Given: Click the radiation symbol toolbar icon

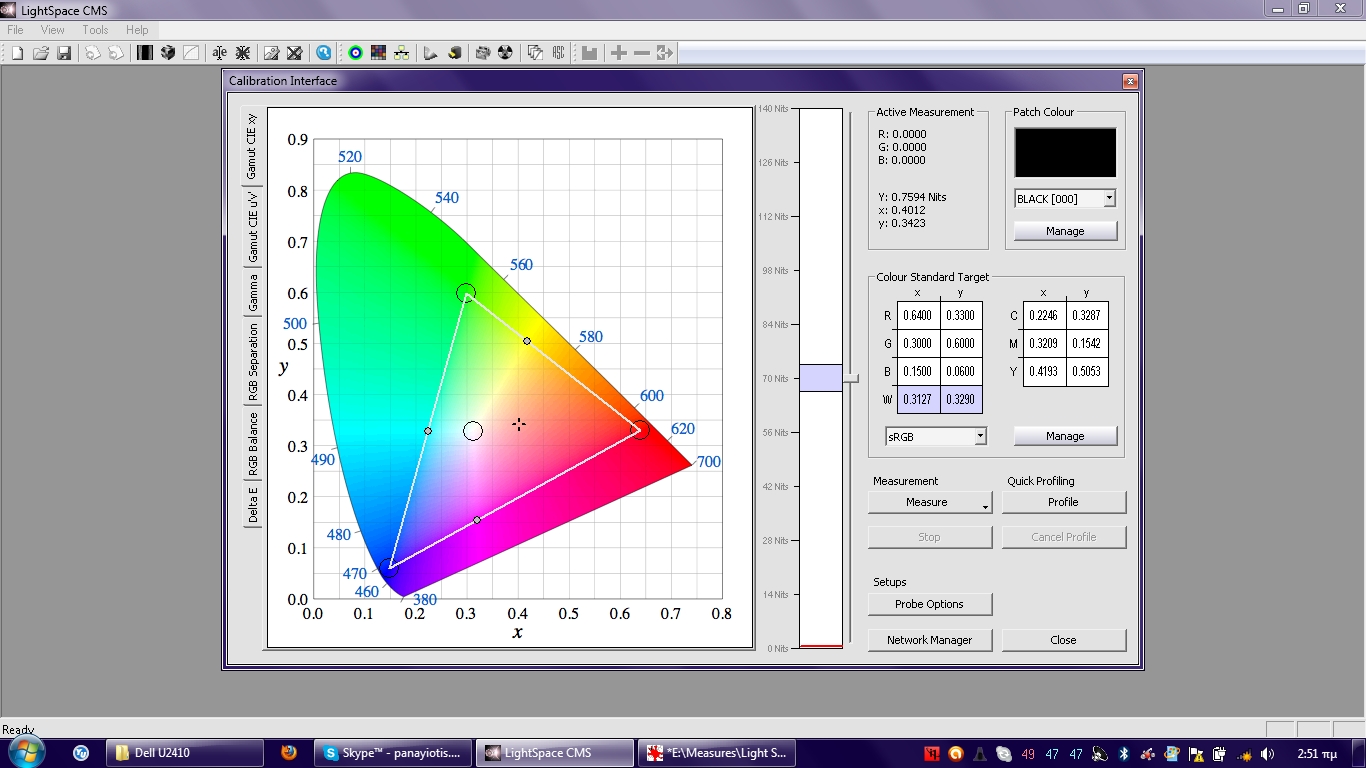Looking at the screenshot, I should [505, 53].
